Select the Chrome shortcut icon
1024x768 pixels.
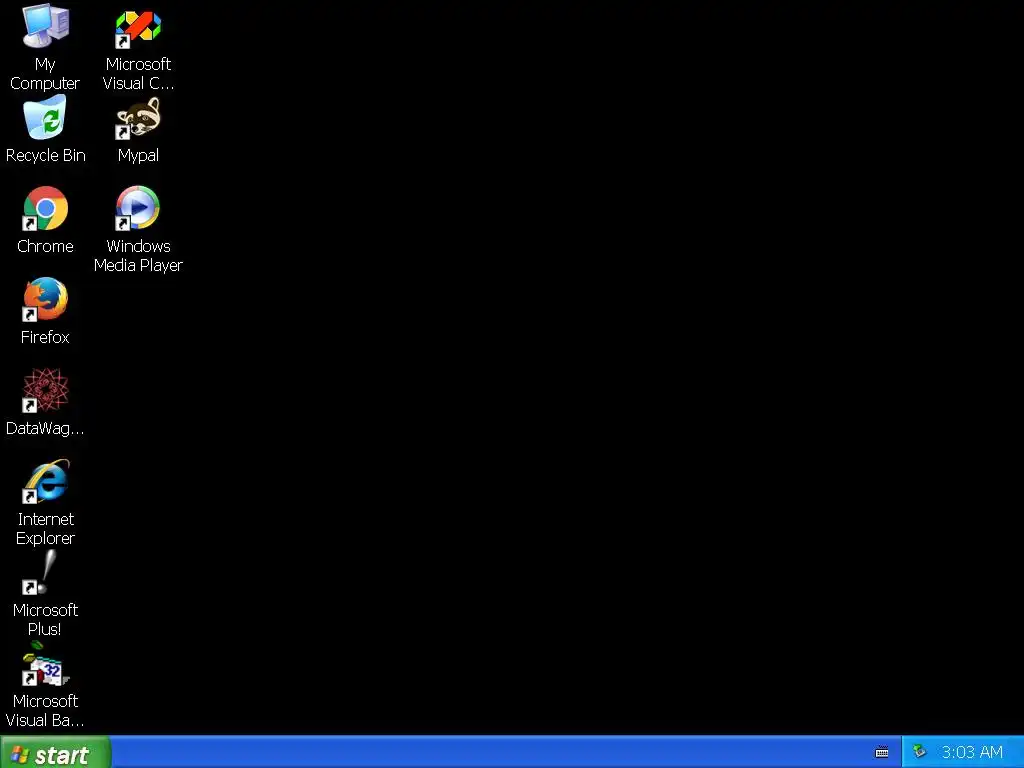[45, 208]
